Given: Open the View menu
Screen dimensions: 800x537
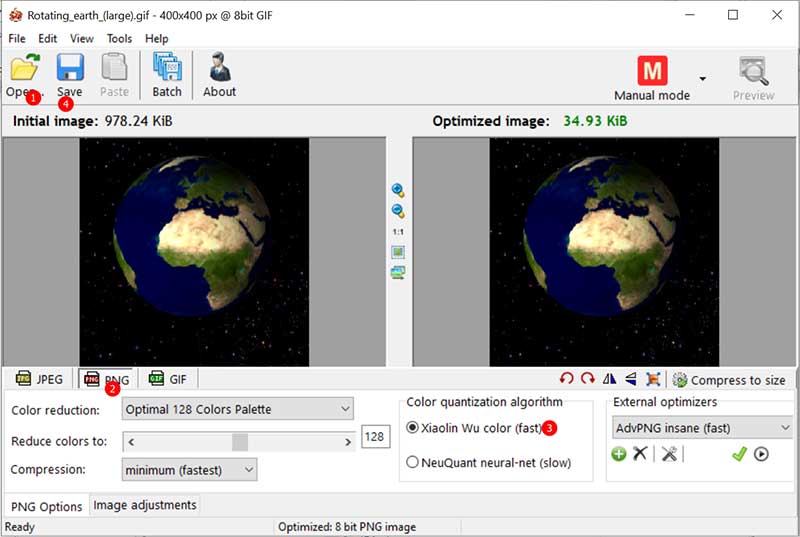Looking at the screenshot, I should (x=82, y=38).
